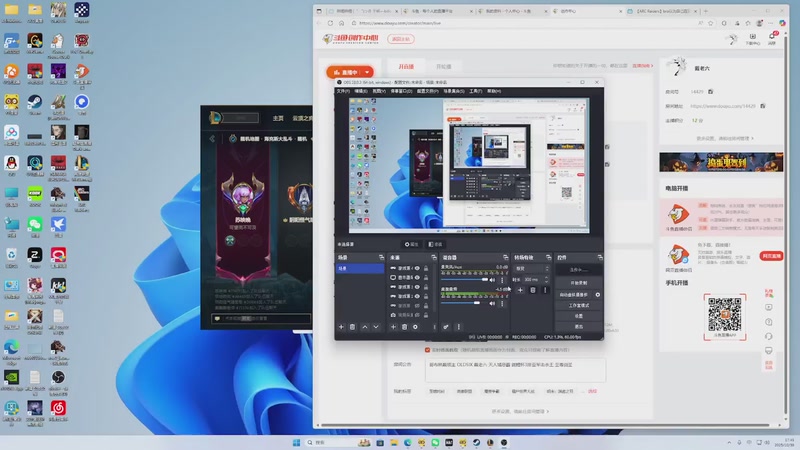The height and width of the screenshot is (450, 800).
Task: Toggle eye visibility of display capture source
Action: [417, 278]
